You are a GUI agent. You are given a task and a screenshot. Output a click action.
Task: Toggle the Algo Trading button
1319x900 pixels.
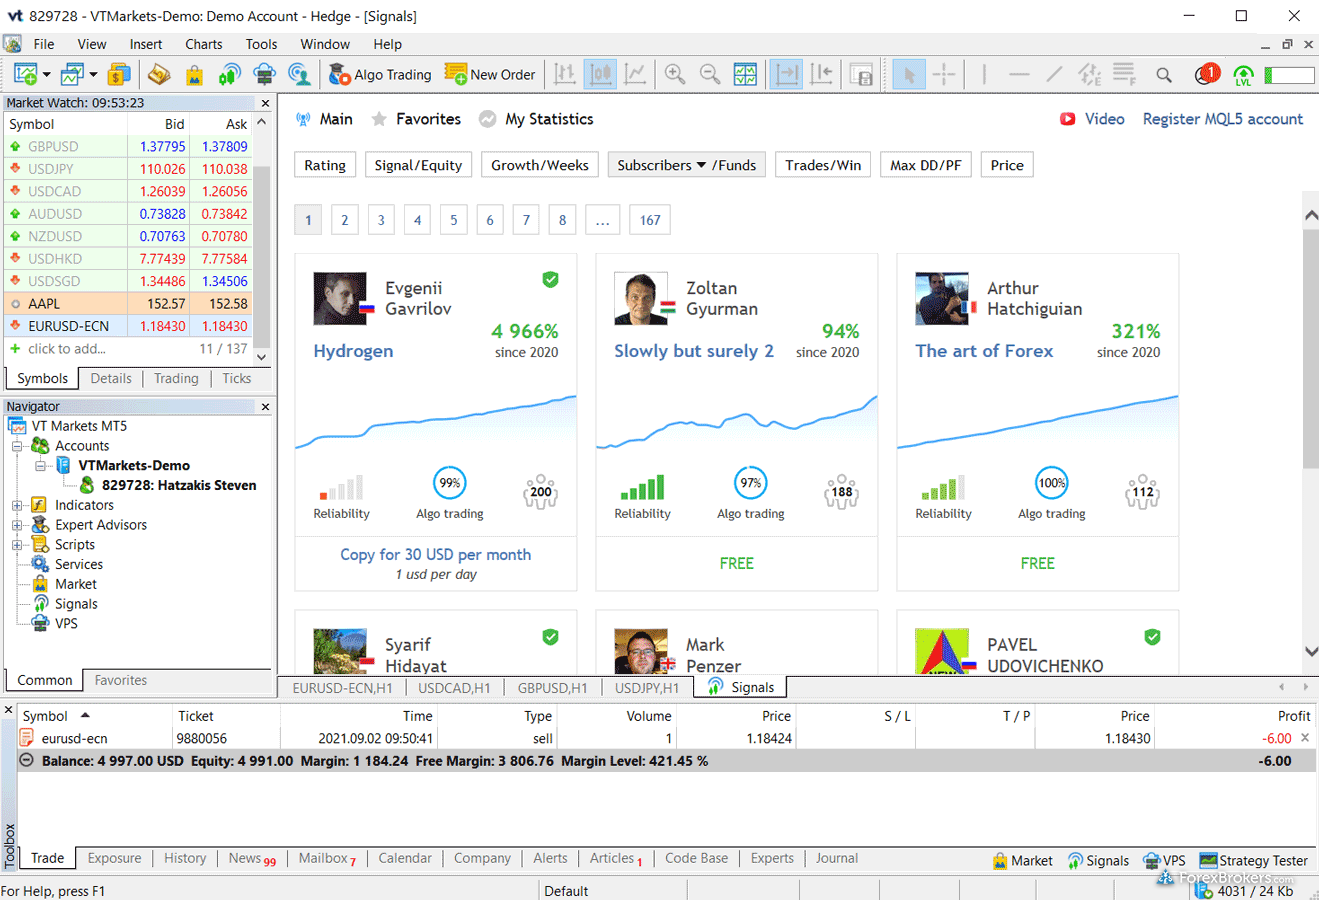(381, 75)
